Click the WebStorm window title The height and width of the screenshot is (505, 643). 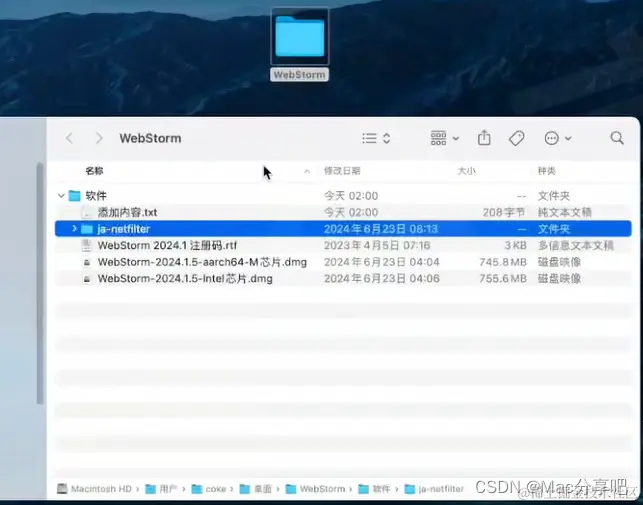[150, 138]
